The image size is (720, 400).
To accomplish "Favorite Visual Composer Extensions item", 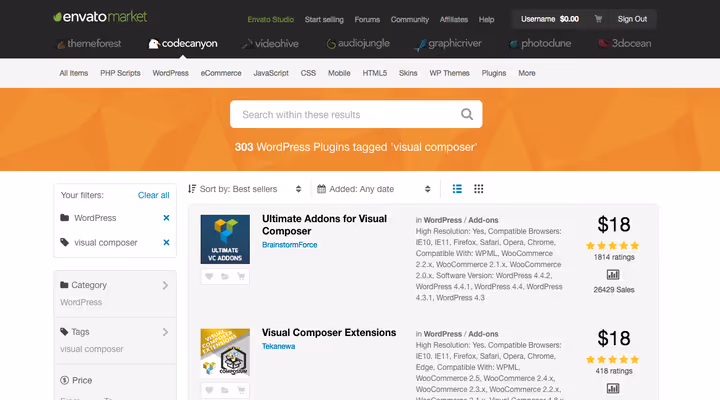I will 209,390.
